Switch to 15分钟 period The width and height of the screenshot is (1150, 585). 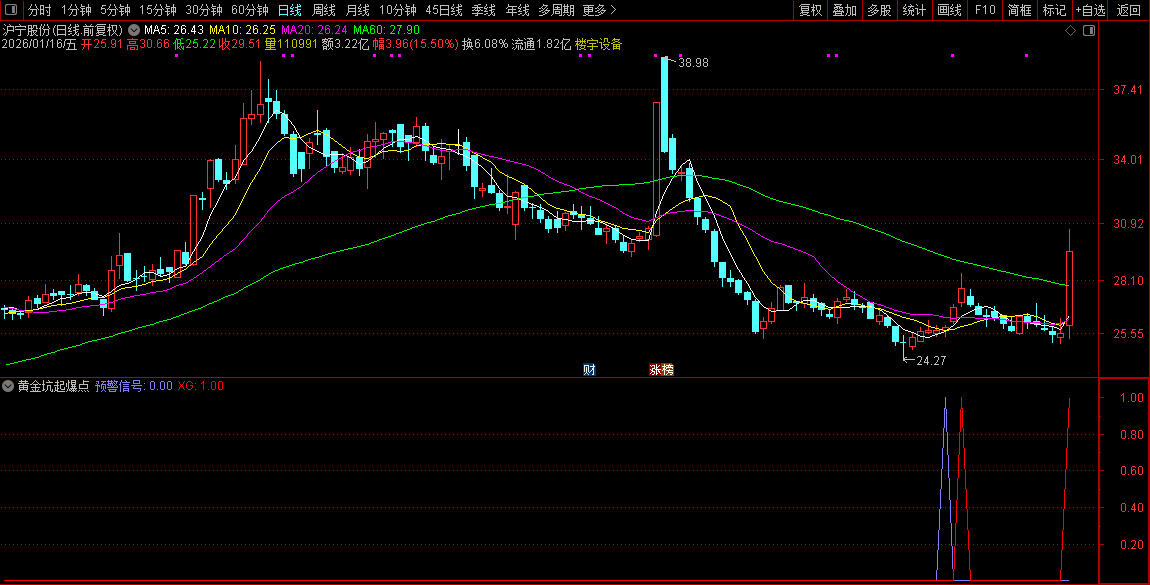(x=158, y=10)
